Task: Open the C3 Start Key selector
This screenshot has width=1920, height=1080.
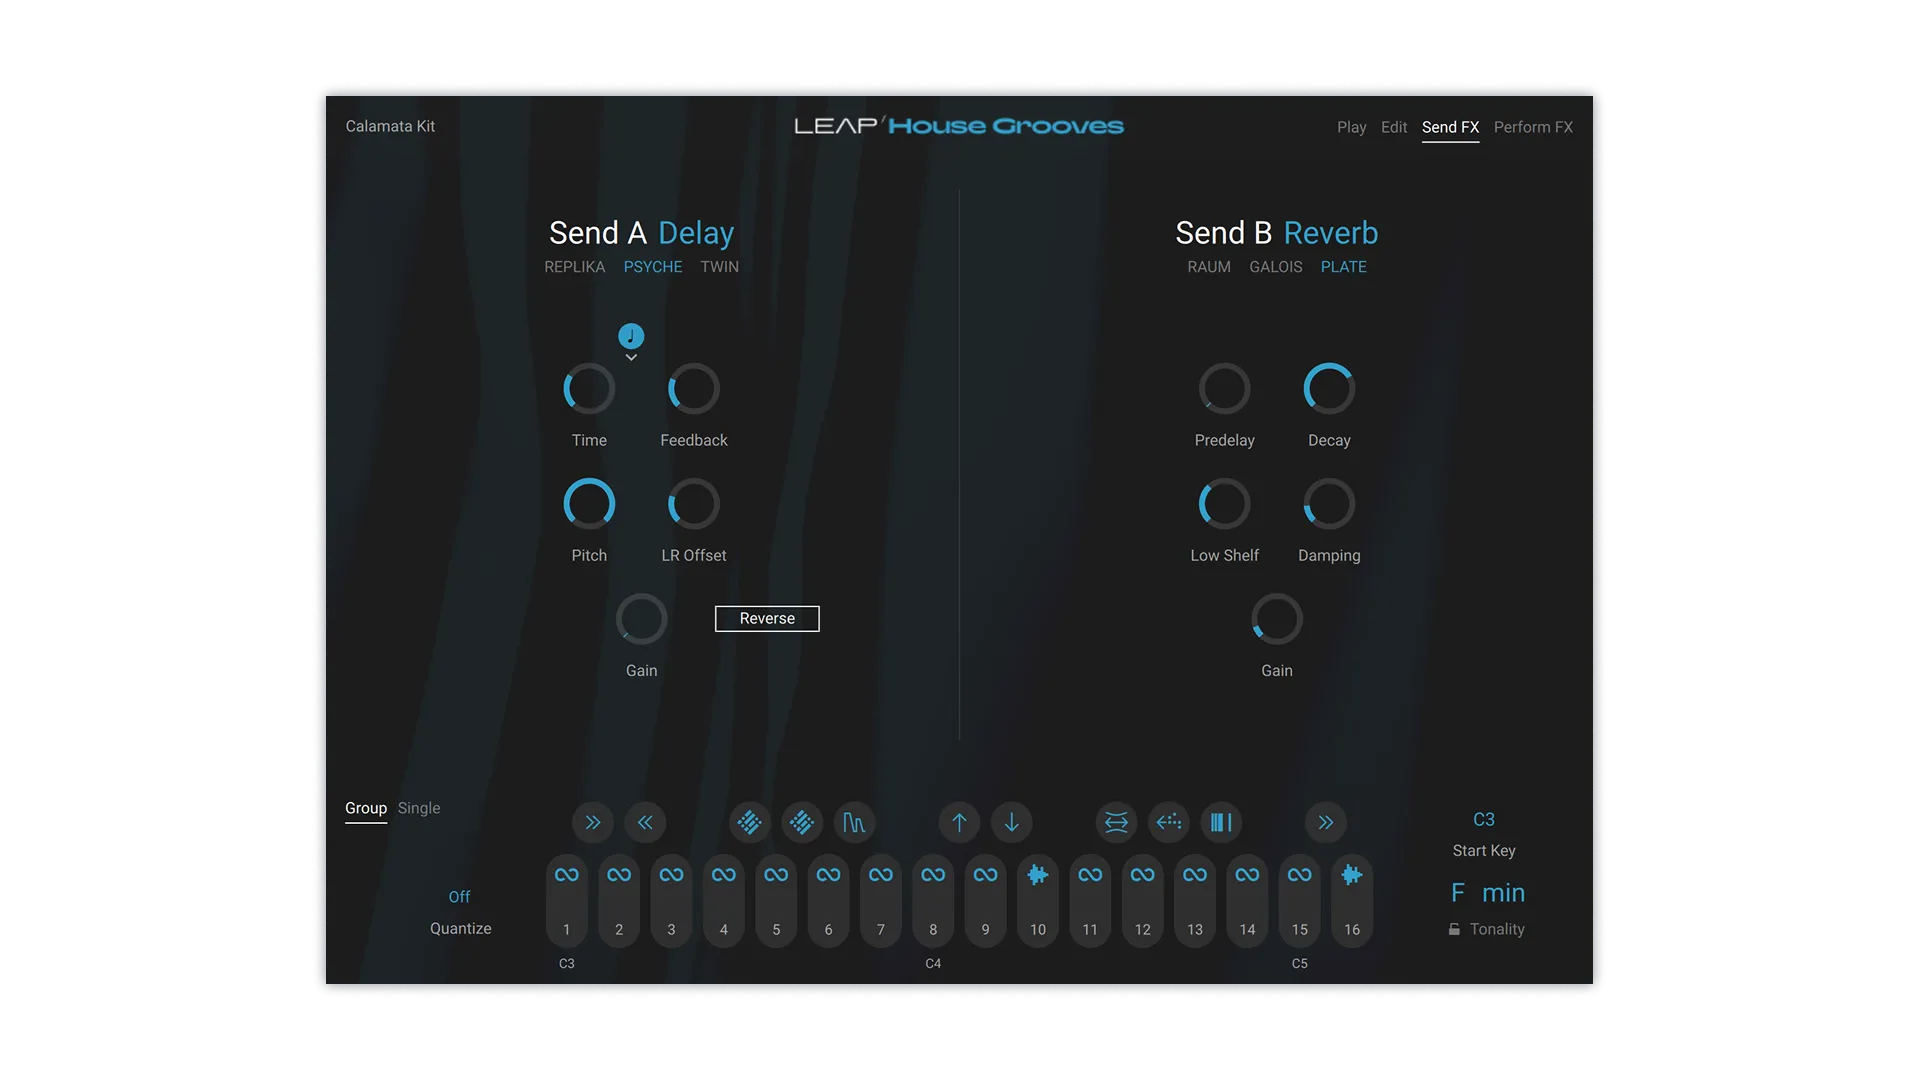Action: [x=1484, y=820]
